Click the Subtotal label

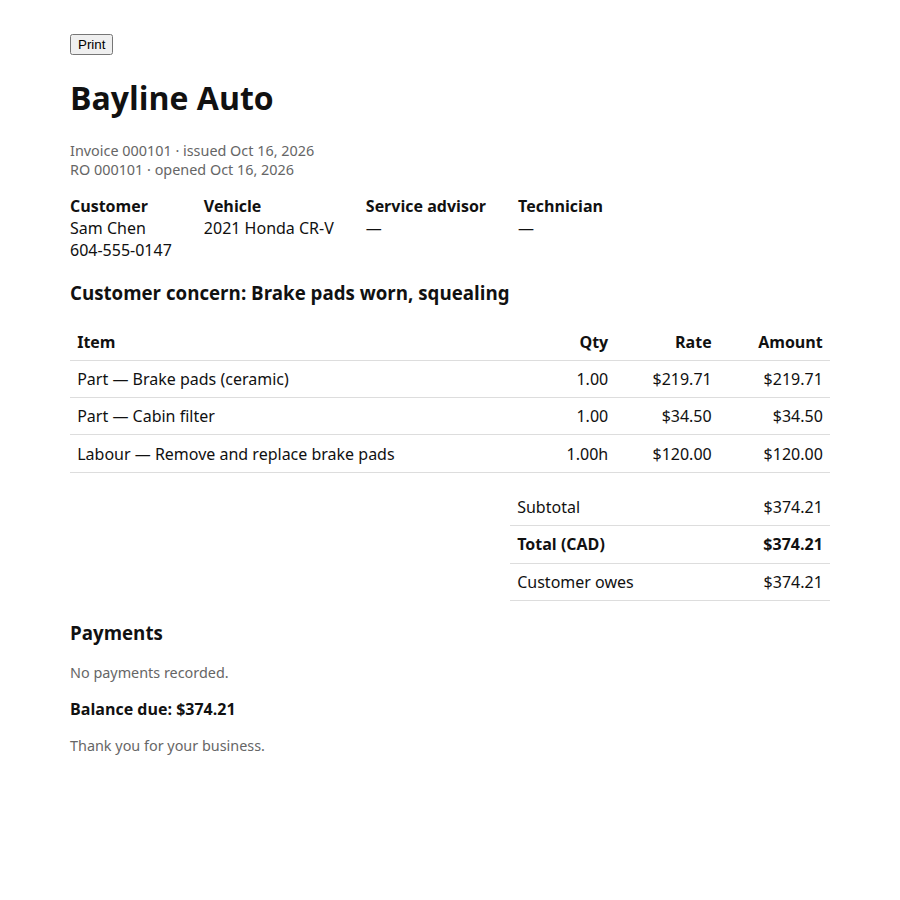point(549,507)
